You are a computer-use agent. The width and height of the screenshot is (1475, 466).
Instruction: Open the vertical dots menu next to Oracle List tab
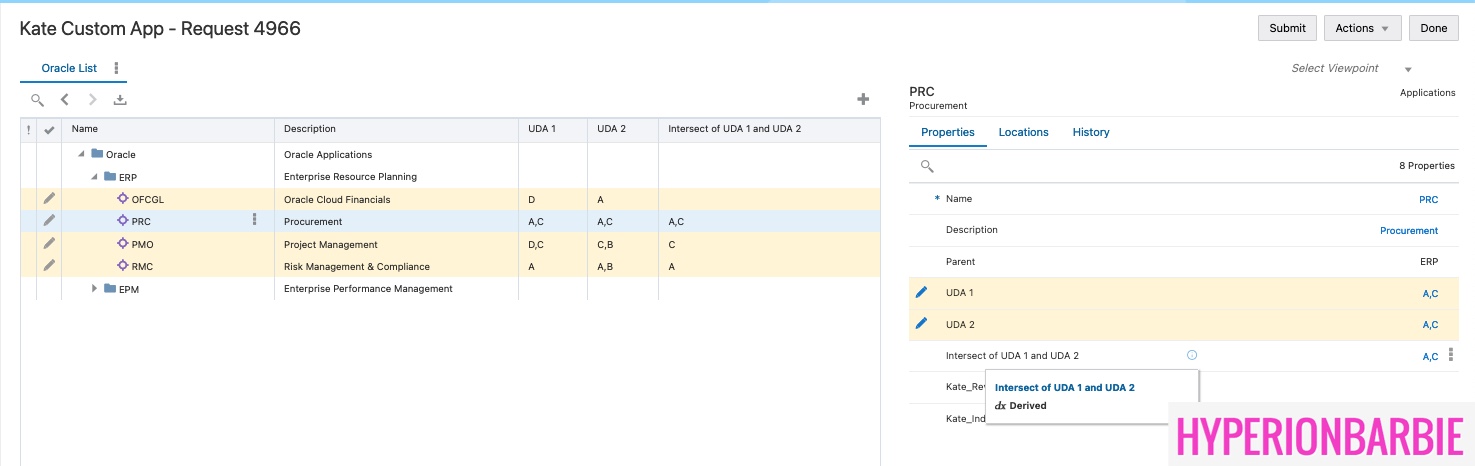click(116, 68)
